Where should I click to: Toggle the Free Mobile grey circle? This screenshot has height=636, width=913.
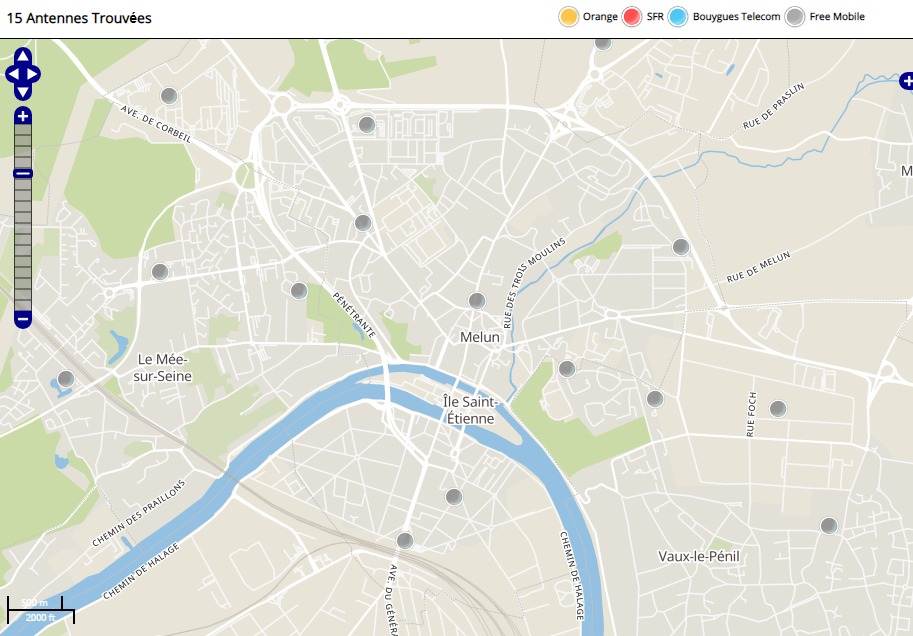tap(794, 17)
